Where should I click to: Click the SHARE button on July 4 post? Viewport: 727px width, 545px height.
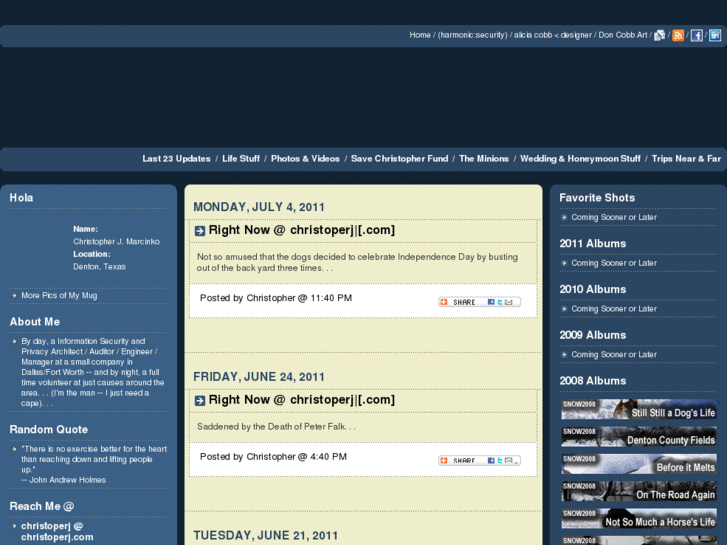(479, 302)
